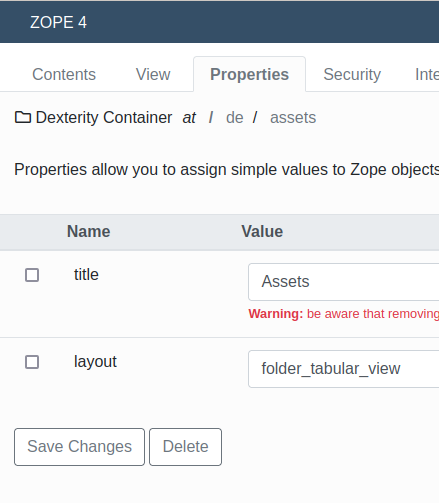The image size is (439, 503).
Task: Navigate to root via first breadcrumb slash
Action: point(211,117)
